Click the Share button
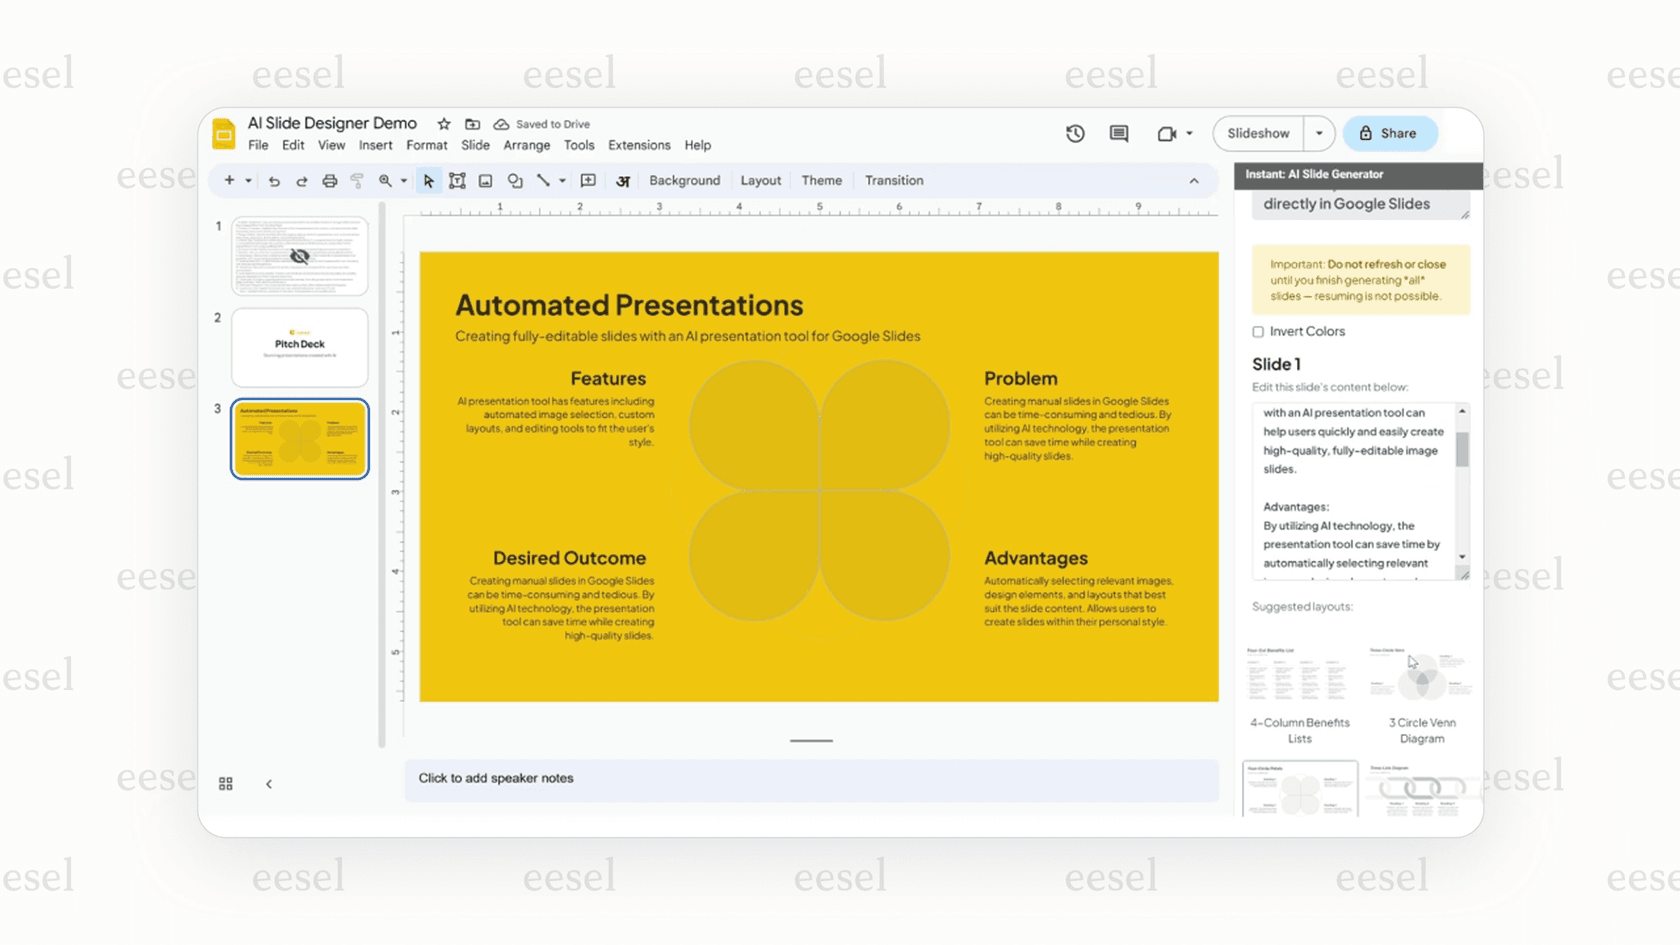 [1390, 133]
